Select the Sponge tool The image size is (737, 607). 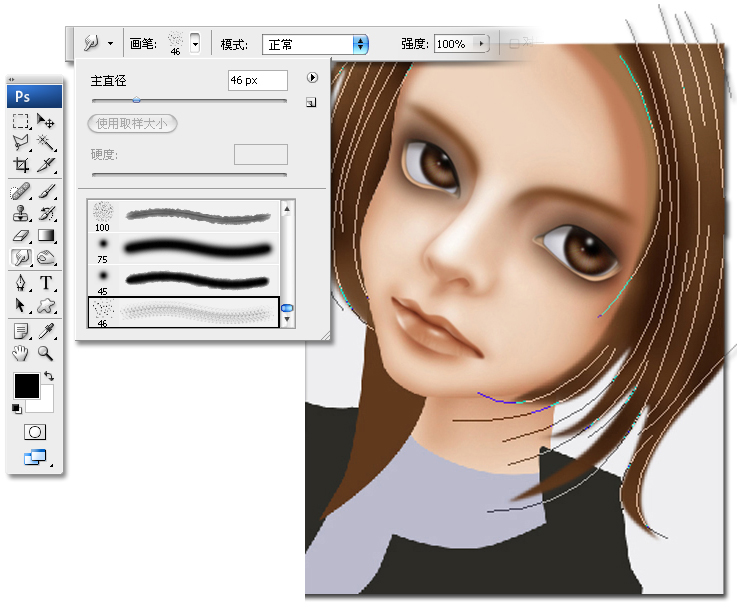coord(46,257)
